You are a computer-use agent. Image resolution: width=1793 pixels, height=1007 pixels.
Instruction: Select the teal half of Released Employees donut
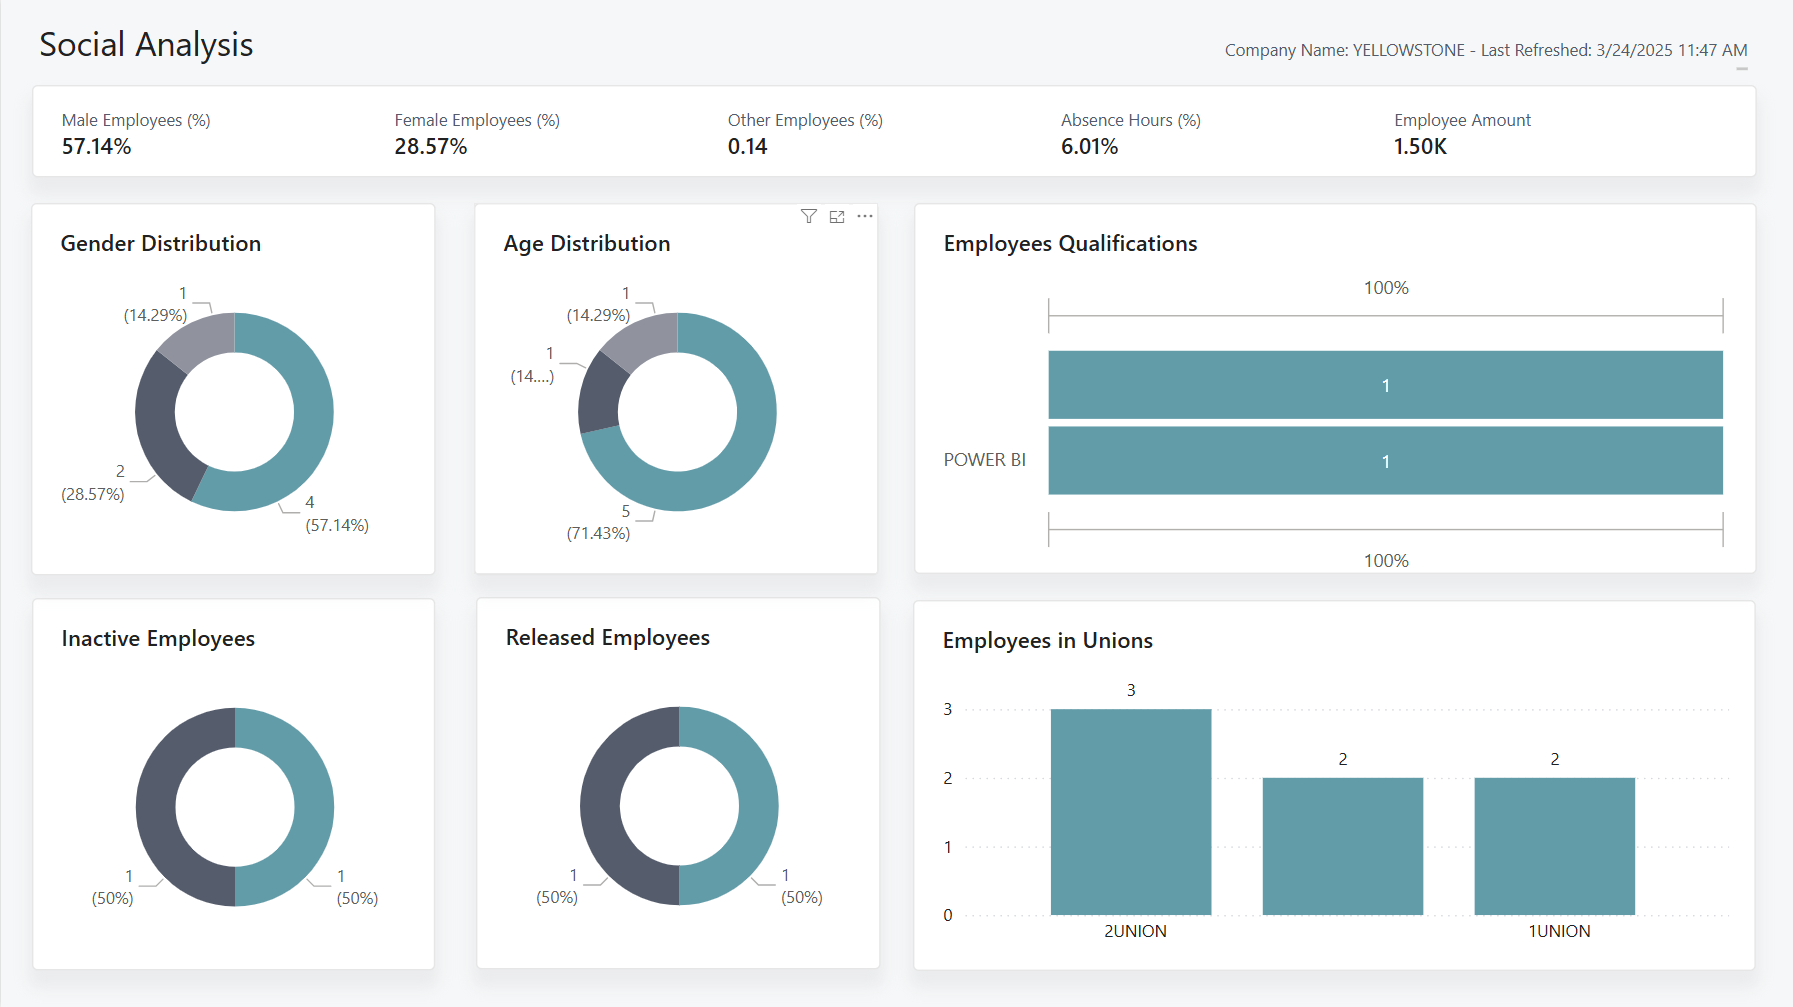click(x=757, y=806)
